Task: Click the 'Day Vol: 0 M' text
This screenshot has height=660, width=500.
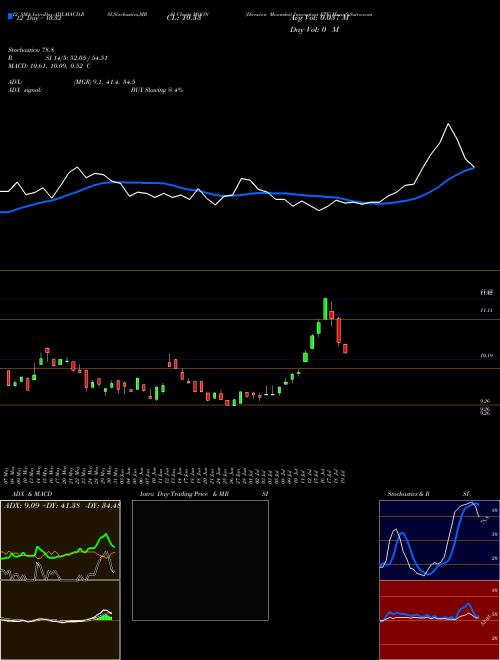Action: [x=314, y=30]
